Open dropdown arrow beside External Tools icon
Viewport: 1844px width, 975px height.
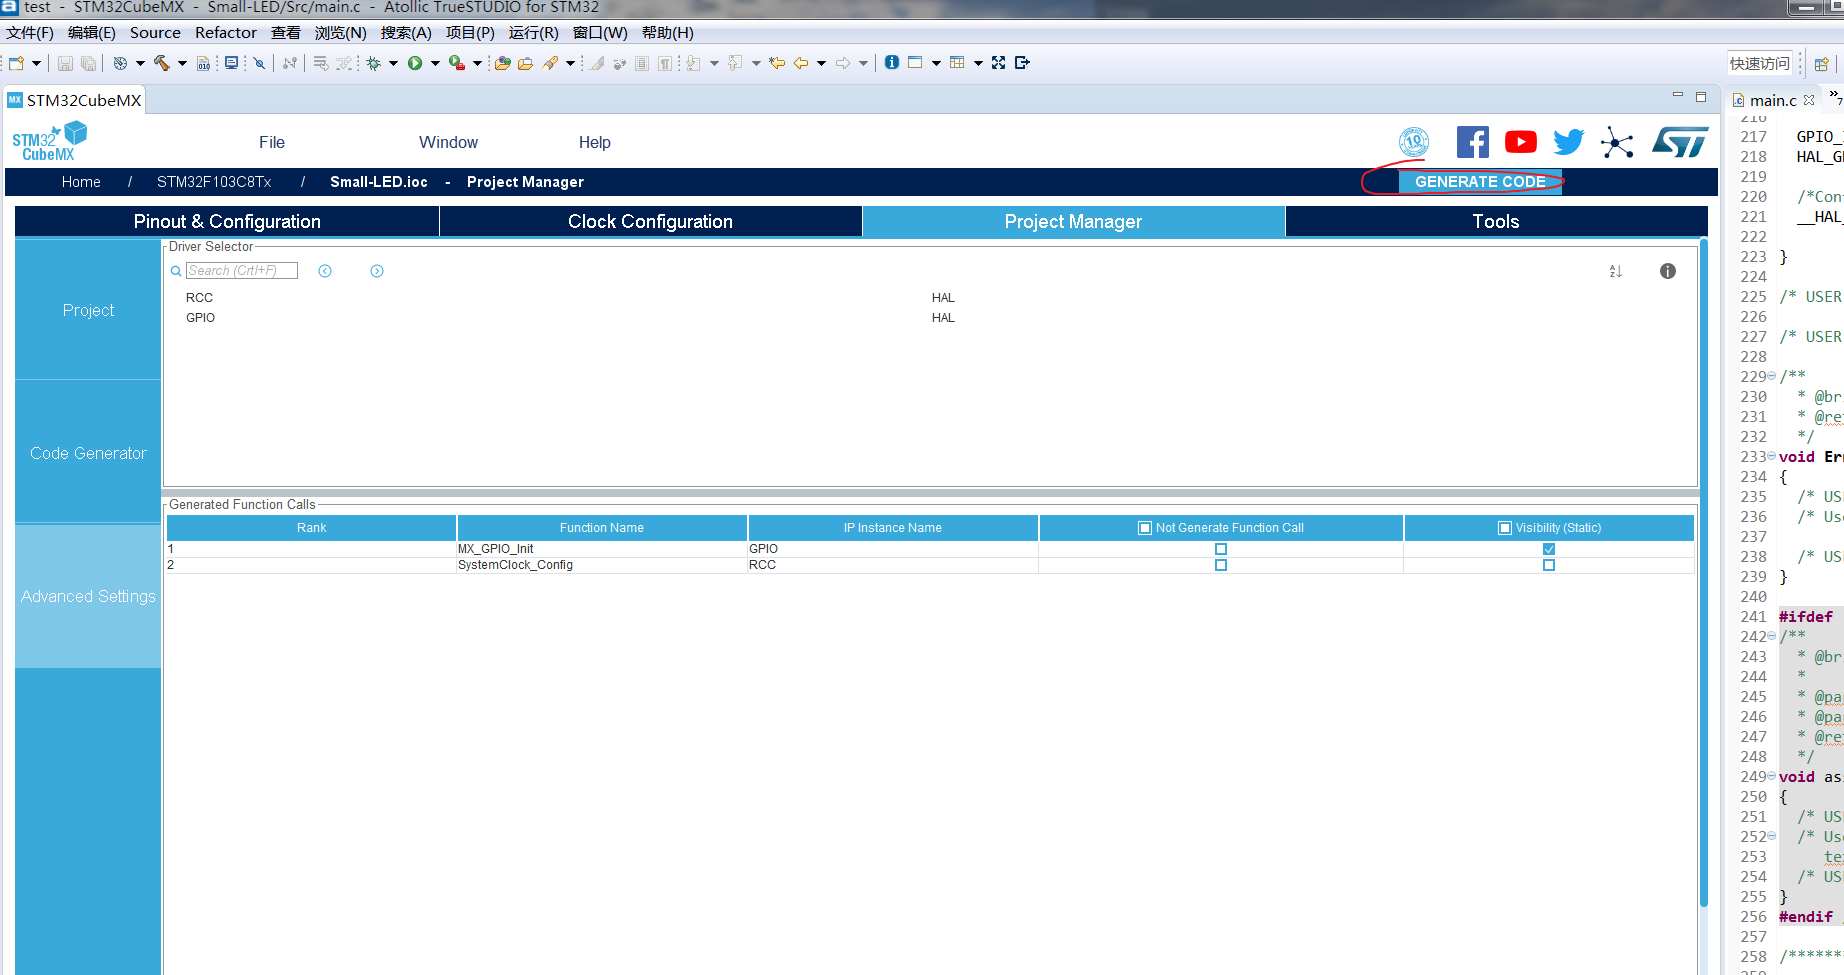[x=477, y=63]
